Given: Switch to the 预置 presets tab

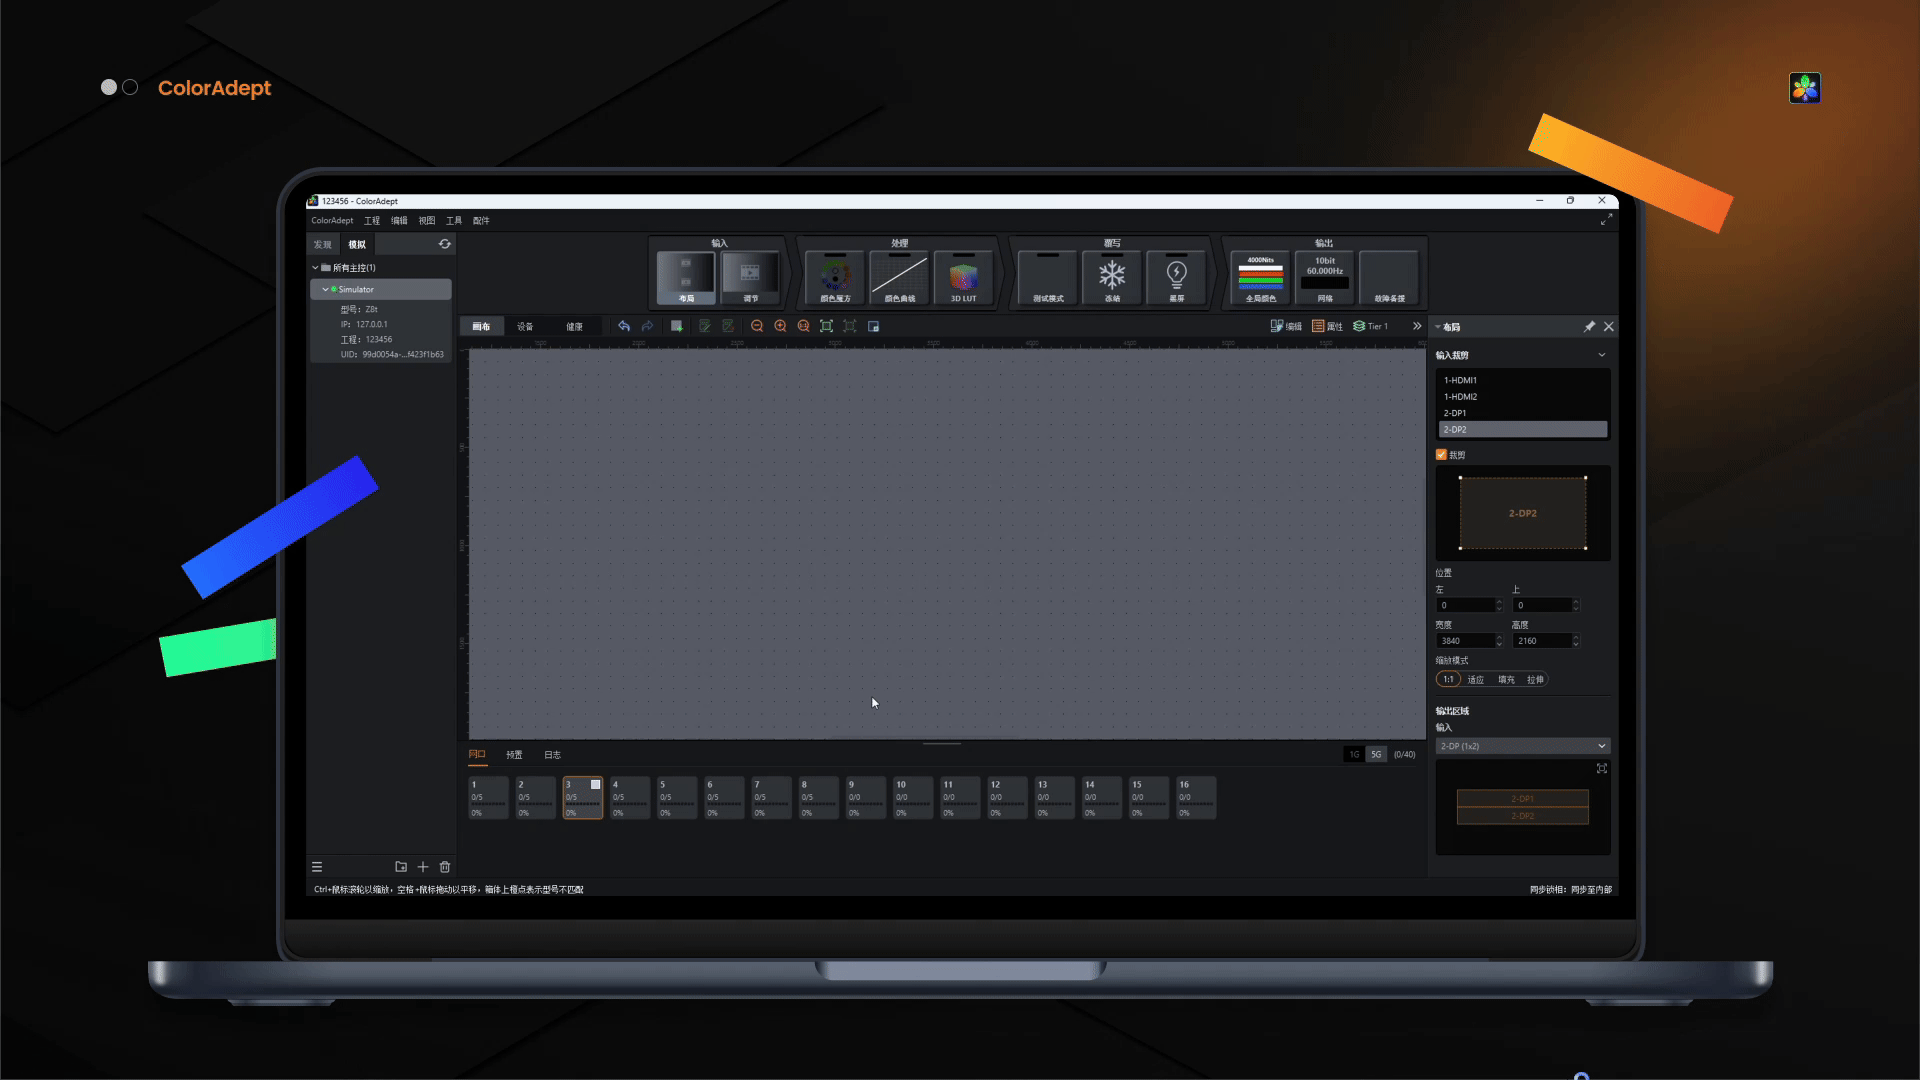Looking at the screenshot, I should click(x=514, y=754).
